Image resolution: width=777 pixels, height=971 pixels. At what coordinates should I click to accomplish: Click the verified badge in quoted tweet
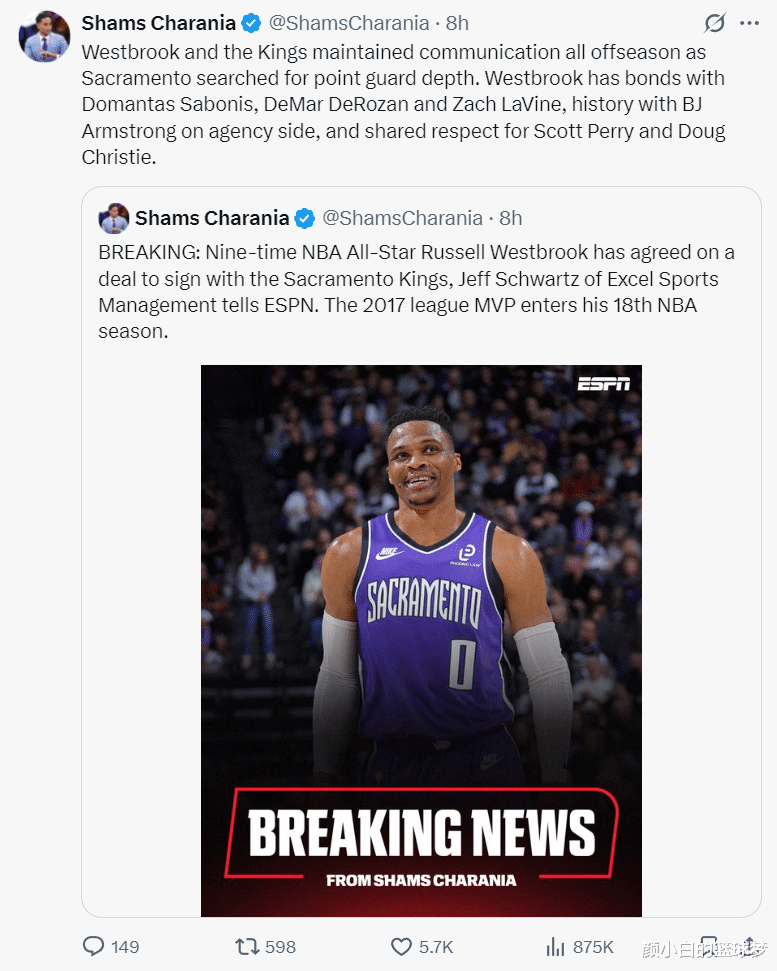pyautogui.click(x=305, y=218)
